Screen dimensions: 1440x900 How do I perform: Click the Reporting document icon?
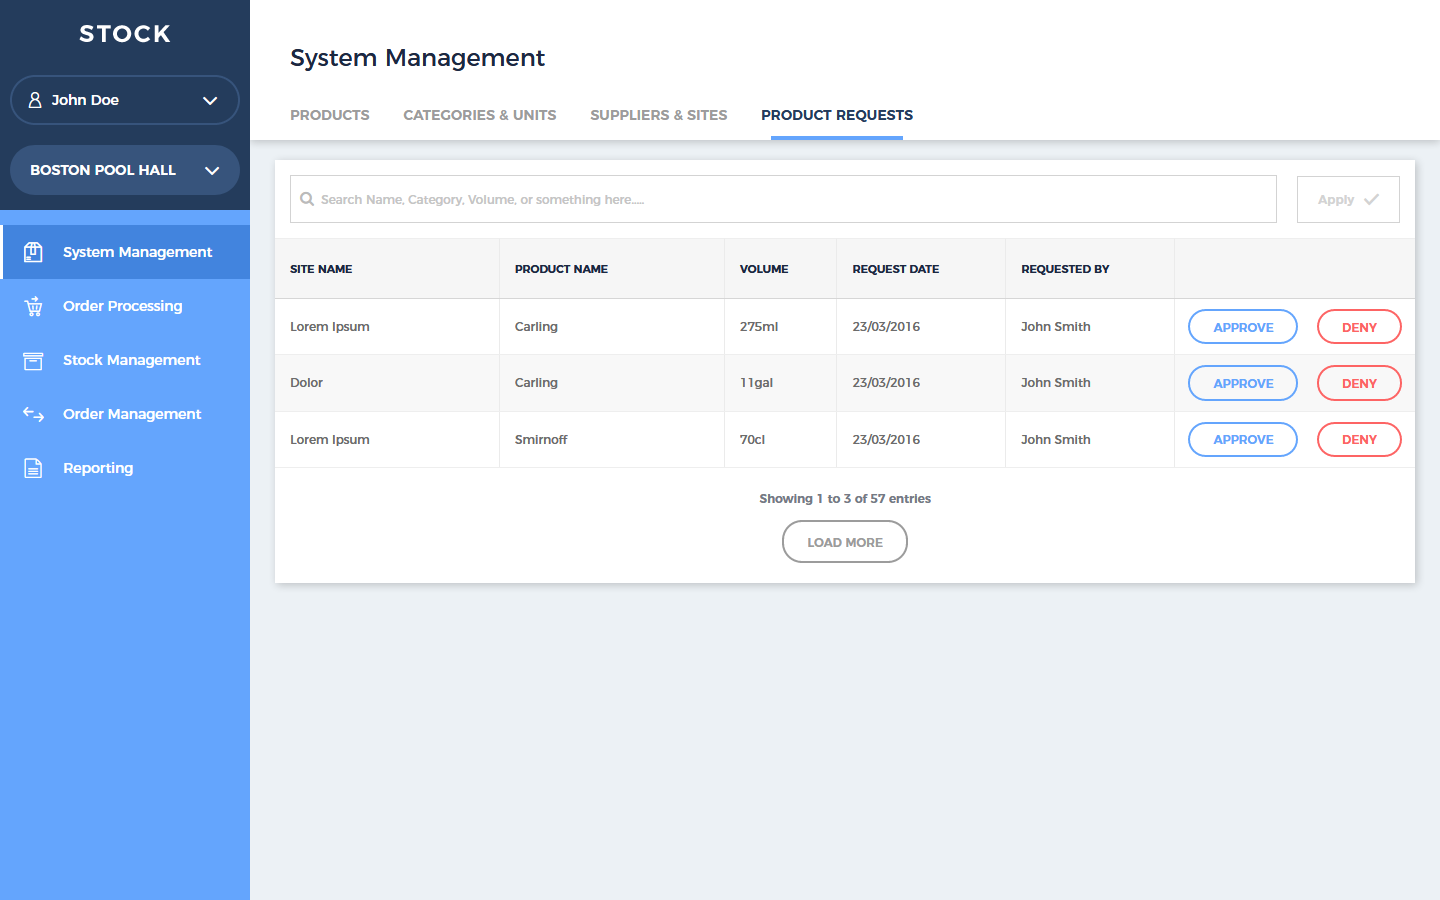[x=33, y=468]
